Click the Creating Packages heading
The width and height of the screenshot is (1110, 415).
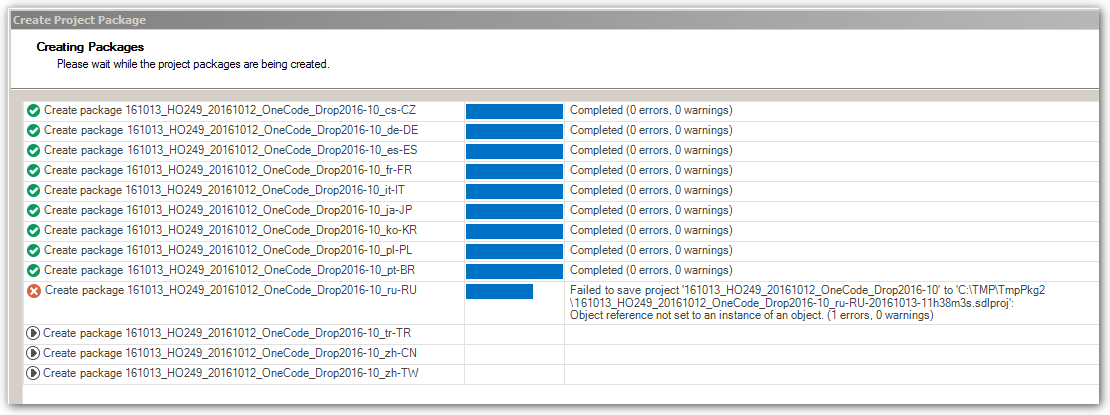coord(90,47)
